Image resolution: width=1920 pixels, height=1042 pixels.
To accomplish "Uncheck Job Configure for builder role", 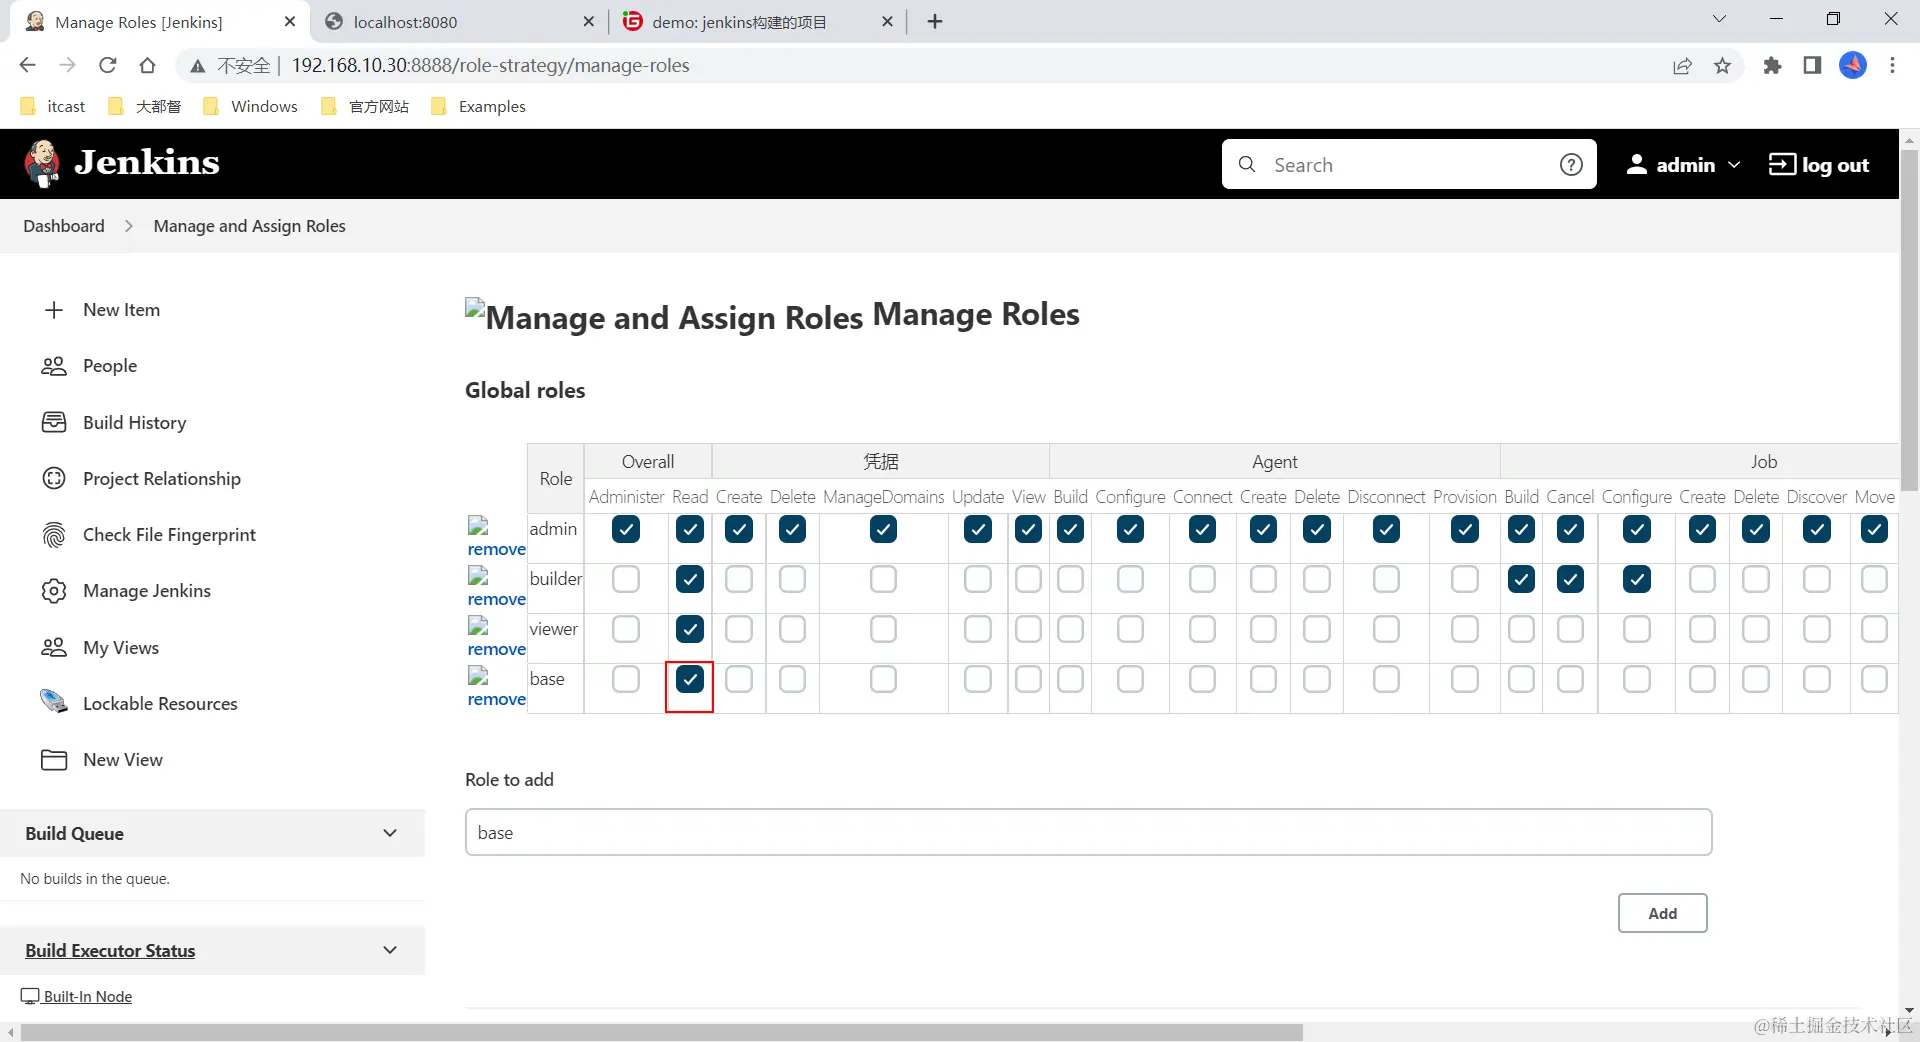I will click(x=1637, y=579).
